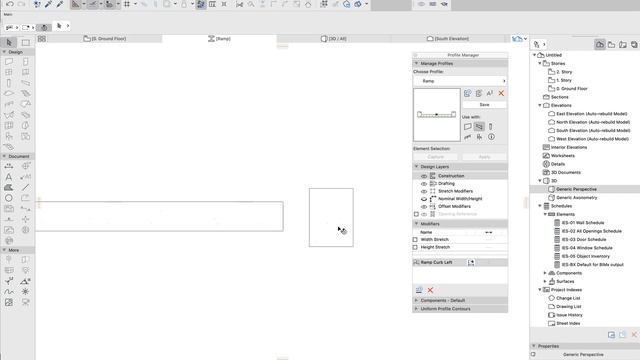Select the Nominal Width/Height layer row

click(x=460, y=199)
